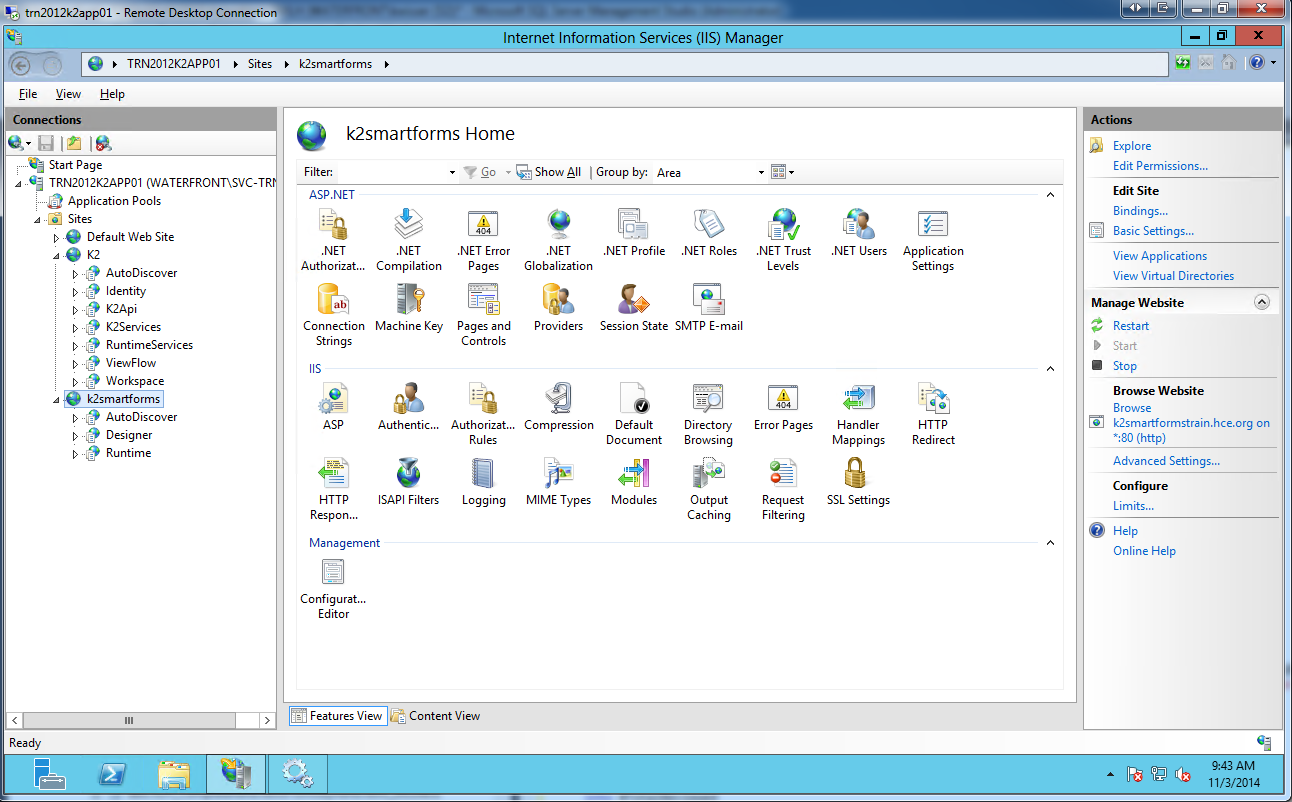
Task: Open Basic Settings... link
Action: point(1153,231)
